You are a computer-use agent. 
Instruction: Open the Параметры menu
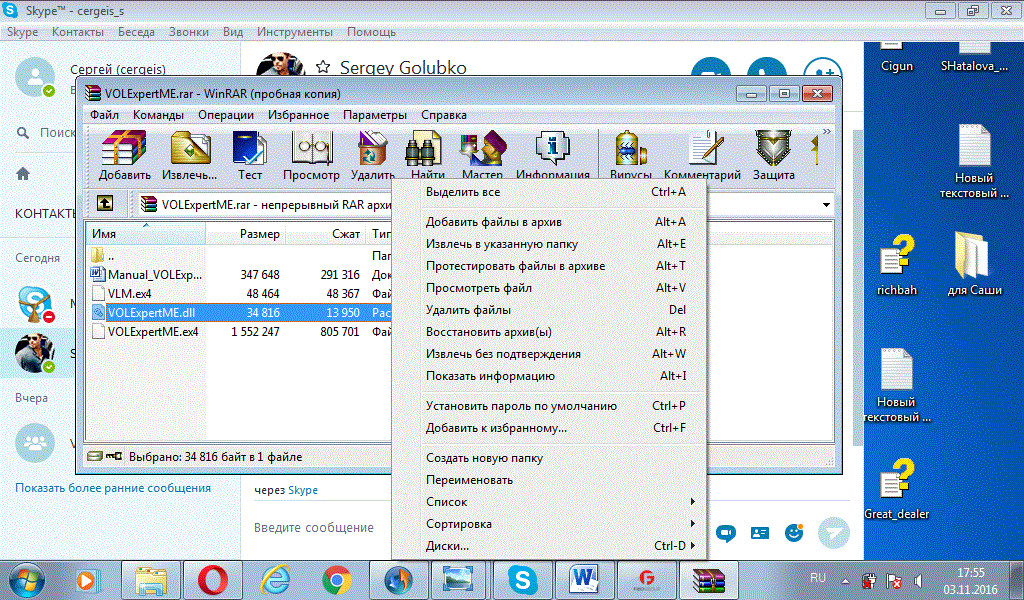pos(375,115)
